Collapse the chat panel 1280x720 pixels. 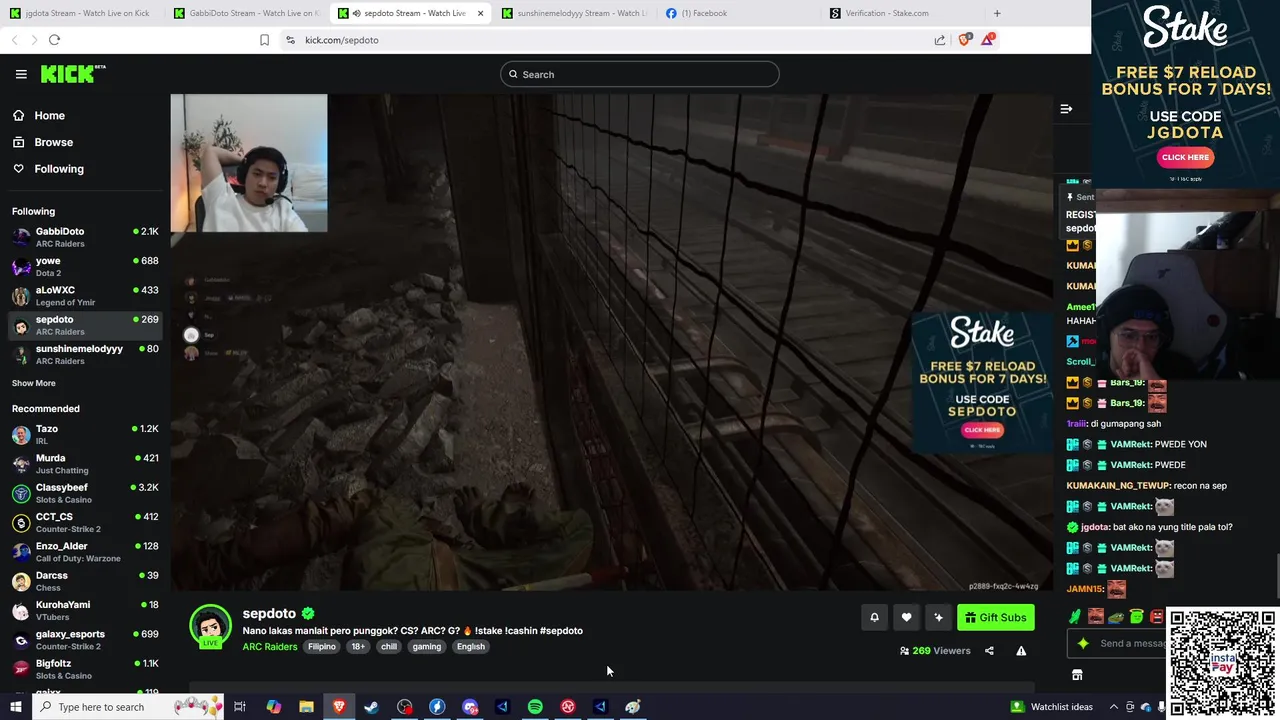1066,109
